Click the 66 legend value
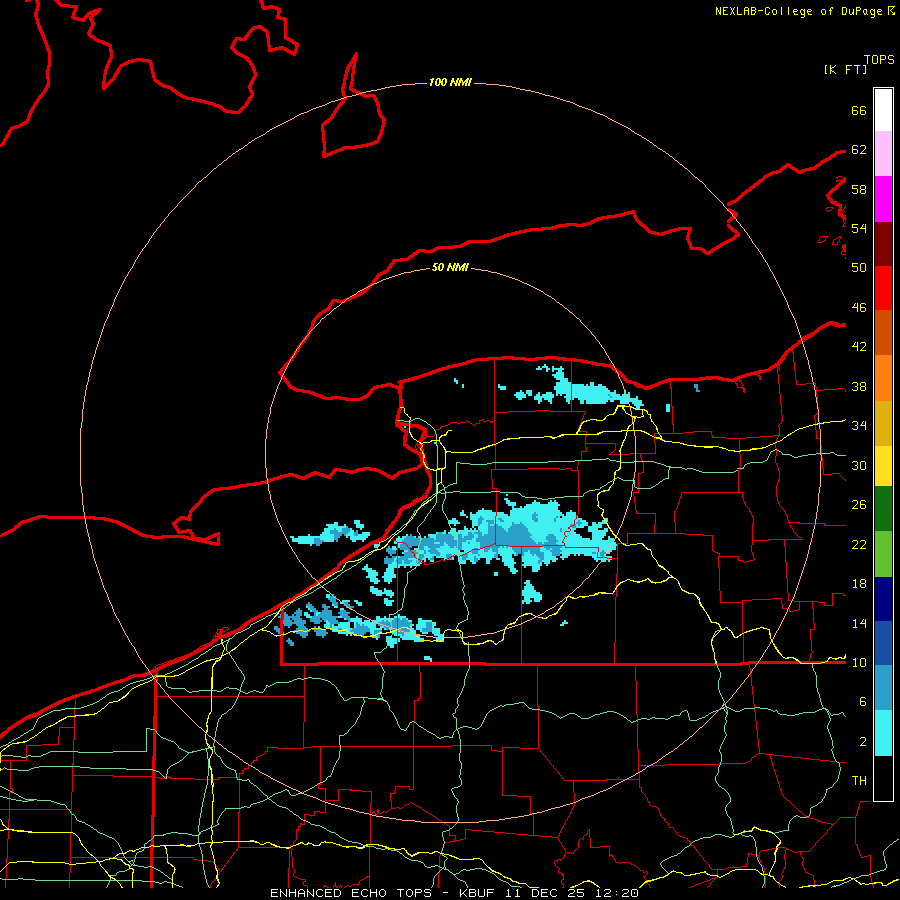The width and height of the screenshot is (900, 900). click(x=859, y=110)
